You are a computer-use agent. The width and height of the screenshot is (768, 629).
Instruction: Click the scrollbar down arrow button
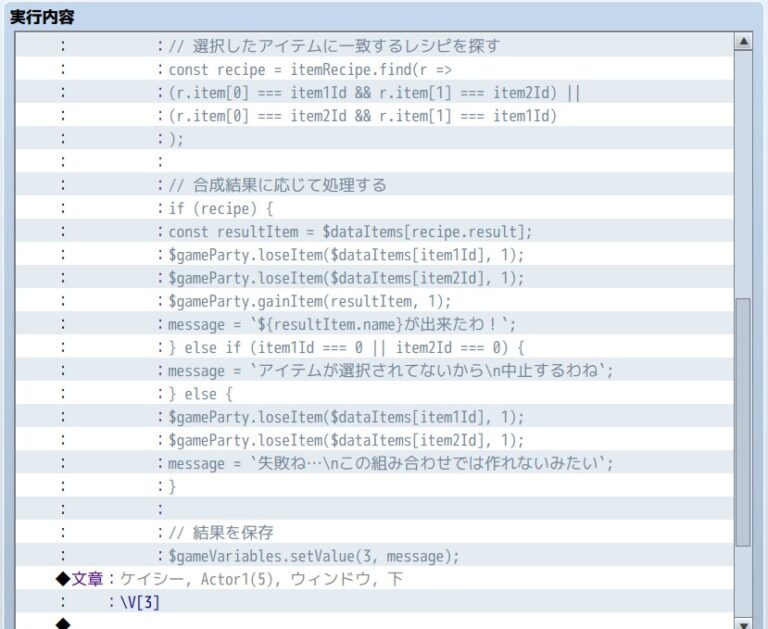point(742,622)
